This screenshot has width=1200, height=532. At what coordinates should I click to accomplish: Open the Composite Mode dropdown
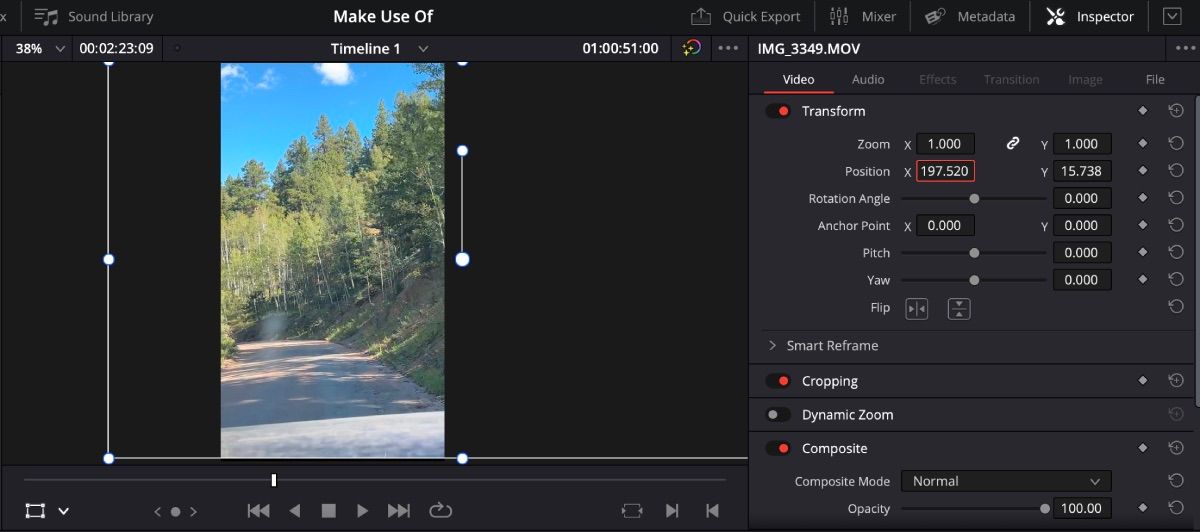click(1006, 481)
